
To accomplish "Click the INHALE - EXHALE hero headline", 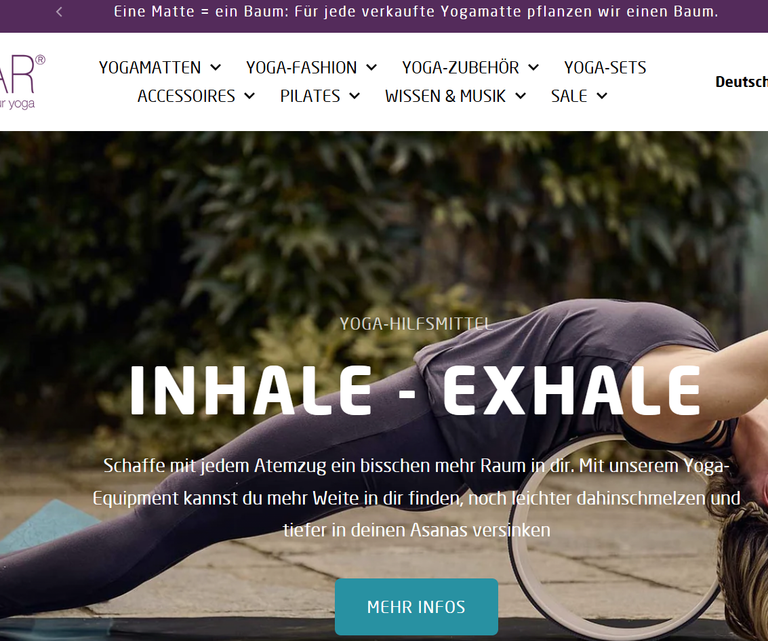I will tap(415, 391).
